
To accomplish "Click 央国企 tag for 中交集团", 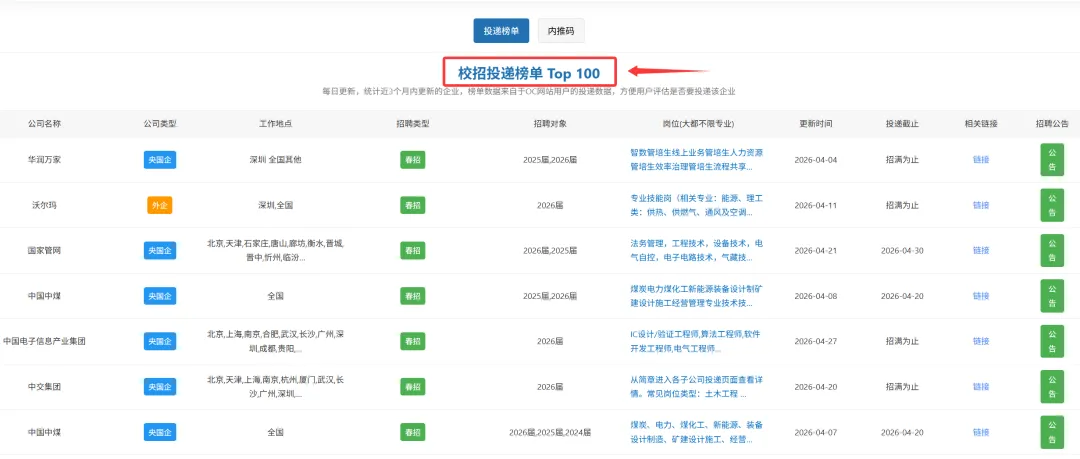I will tap(160, 387).
